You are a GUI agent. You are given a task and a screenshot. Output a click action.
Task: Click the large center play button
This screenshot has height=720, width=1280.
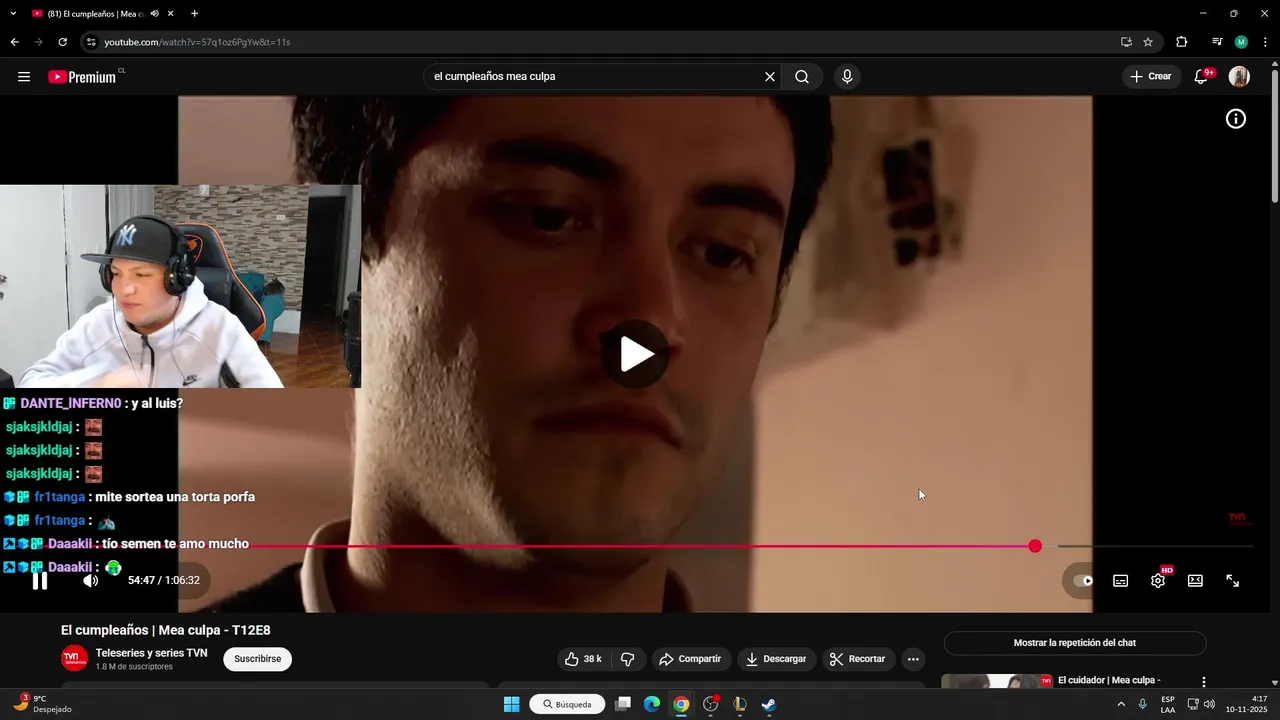(637, 354)
